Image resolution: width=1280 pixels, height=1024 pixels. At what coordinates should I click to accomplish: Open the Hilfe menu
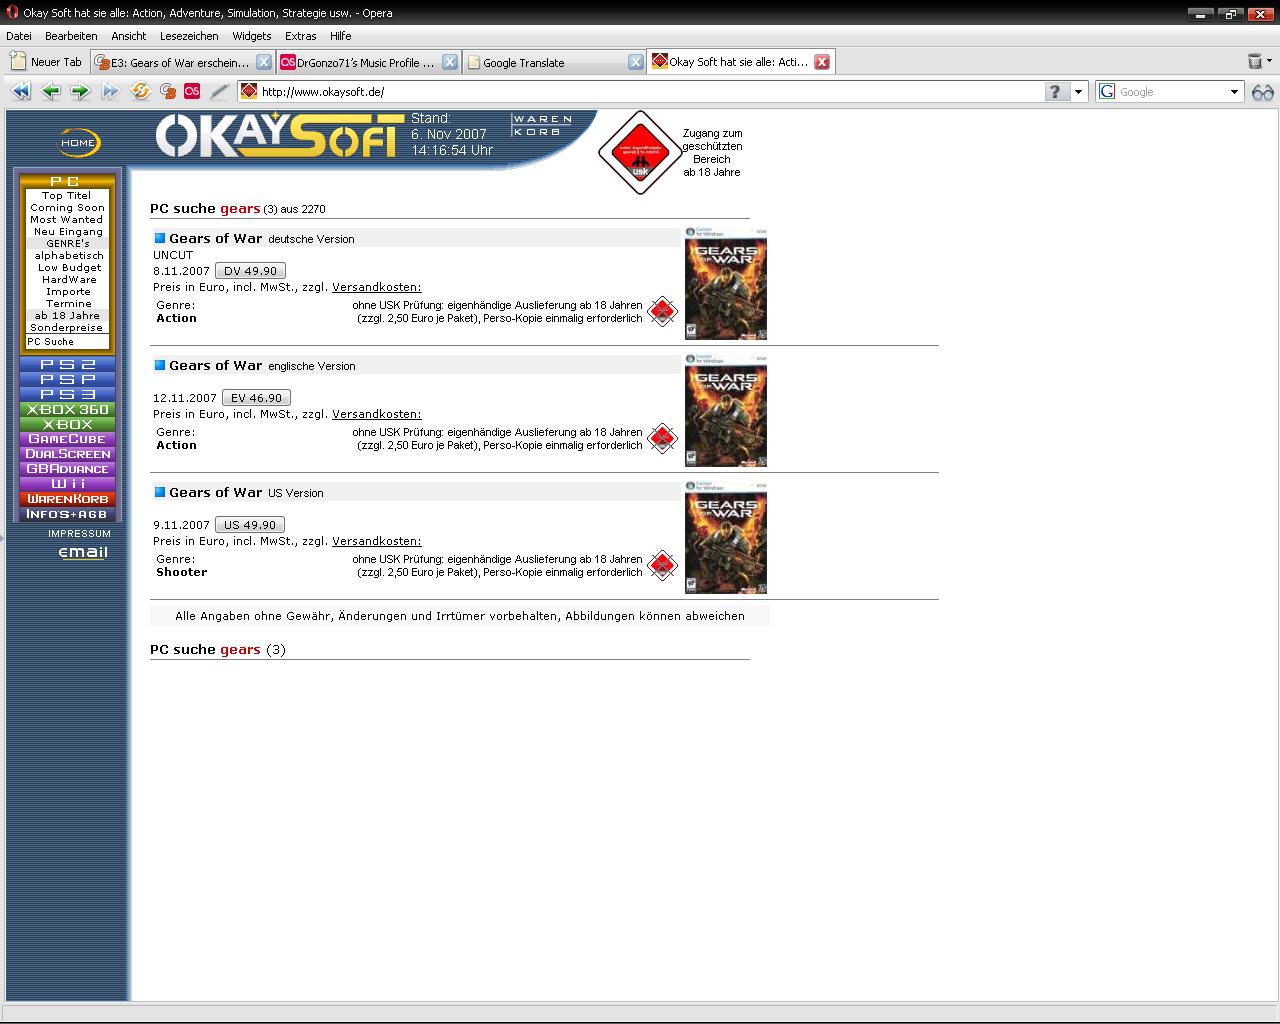(x=341, y=35)
